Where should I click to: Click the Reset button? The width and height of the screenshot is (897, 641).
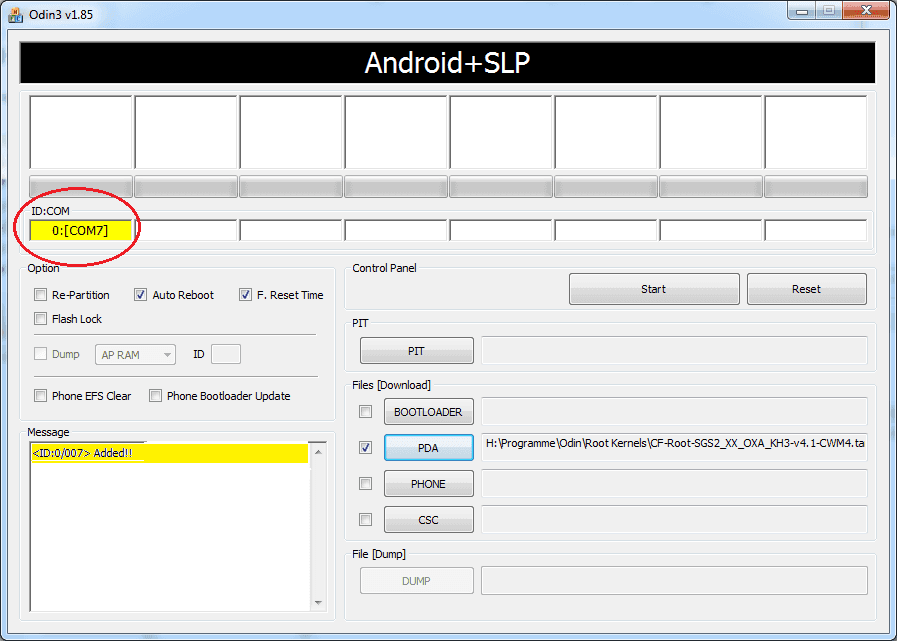[807, 289]
